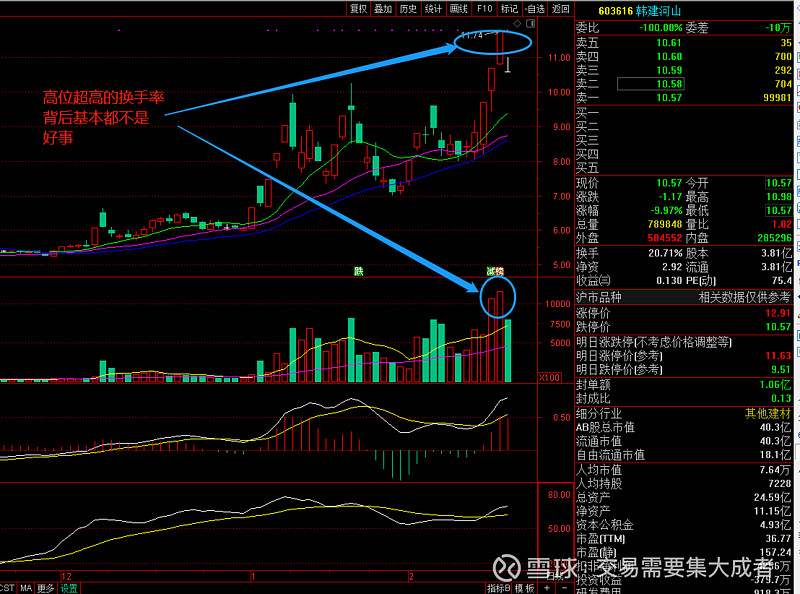Add stock via -自选 button
800x594 pixels.
(x=535, y=8)
